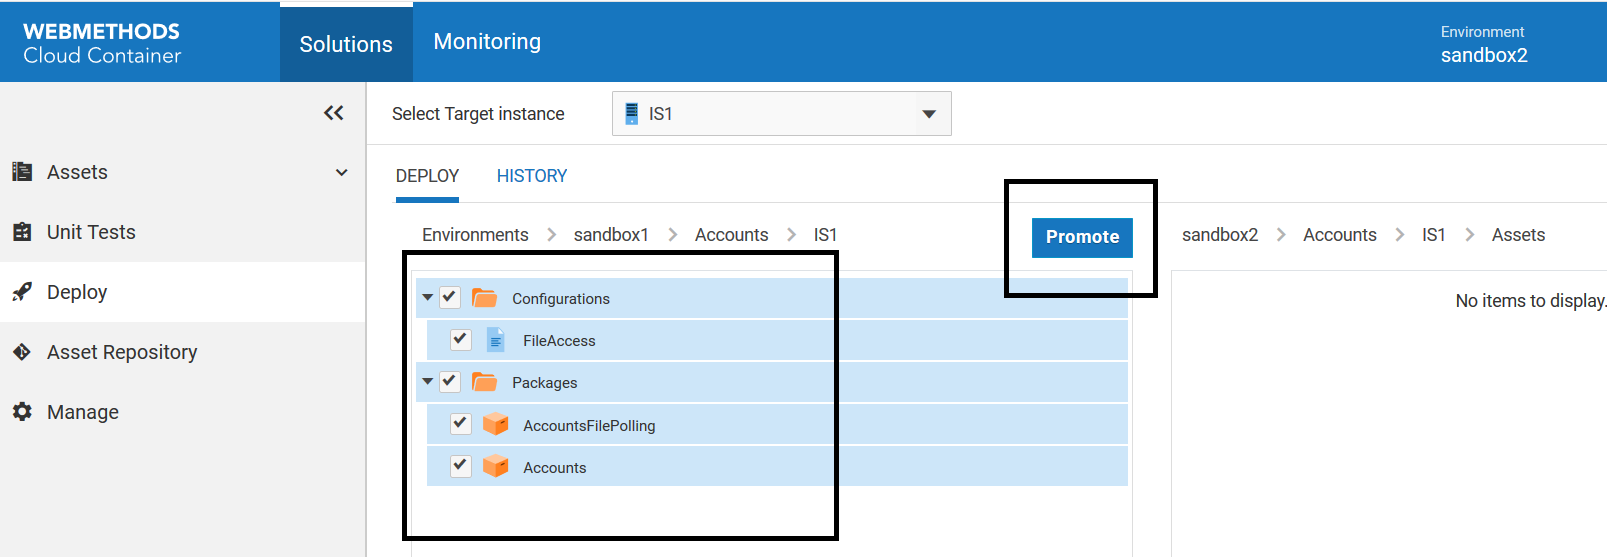Uncheck the AccountsFilePolling checkbox

tap(460, 423)
